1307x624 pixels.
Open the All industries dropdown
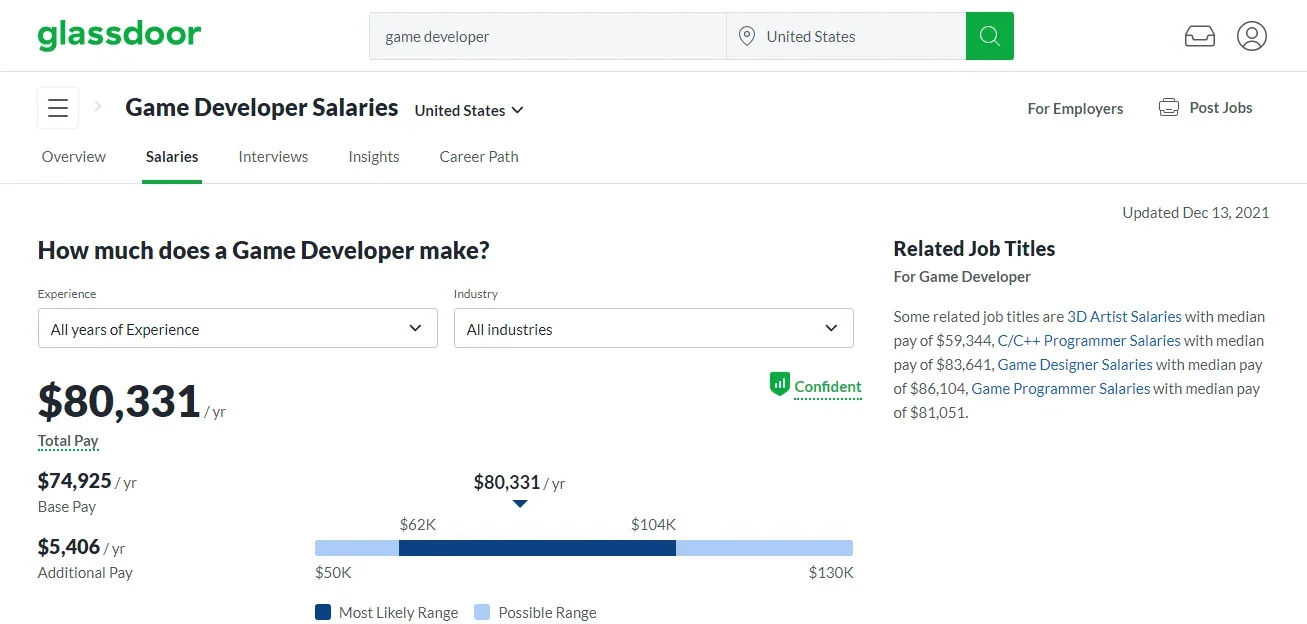pos(653,329)
